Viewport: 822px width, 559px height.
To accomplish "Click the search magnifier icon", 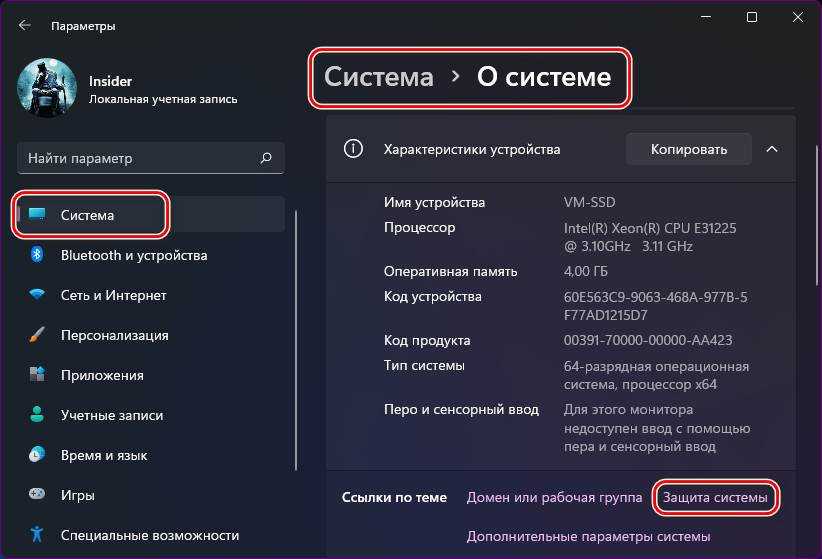I will (x=266, y=158).
